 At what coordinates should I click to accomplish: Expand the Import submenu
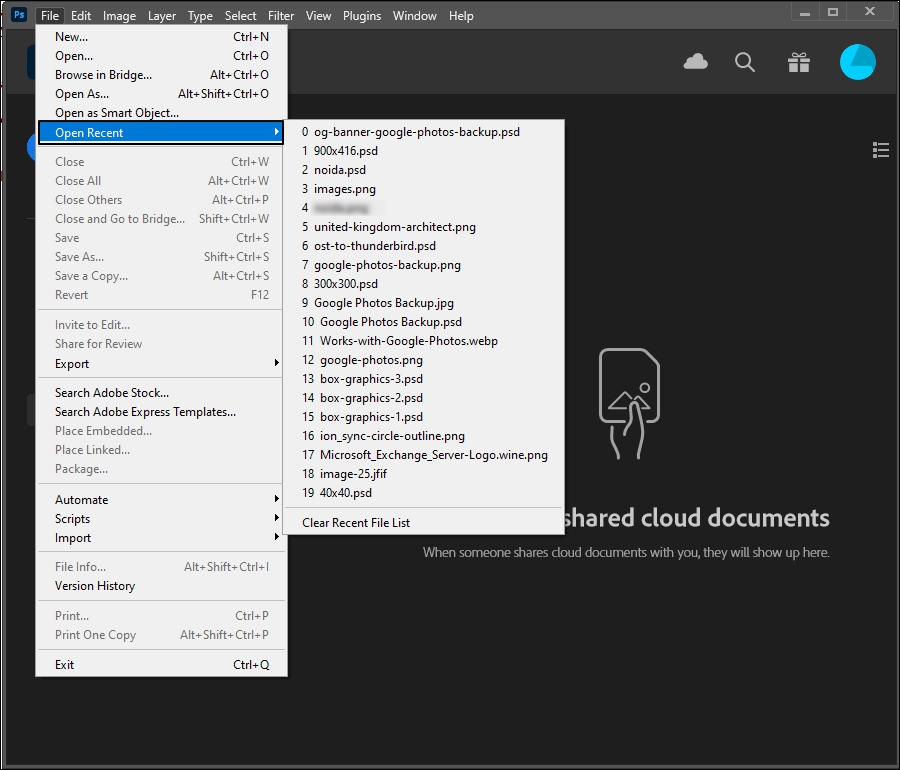tap(72, 538)
